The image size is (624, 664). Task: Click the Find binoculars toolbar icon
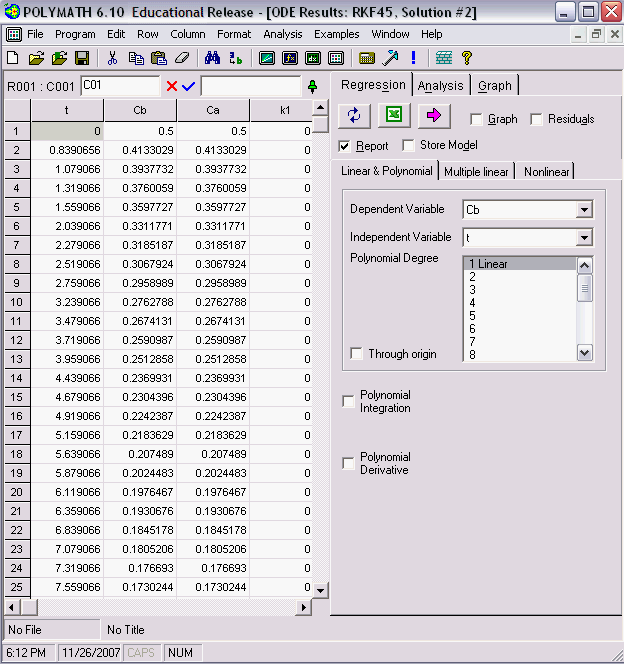[211, 58]
